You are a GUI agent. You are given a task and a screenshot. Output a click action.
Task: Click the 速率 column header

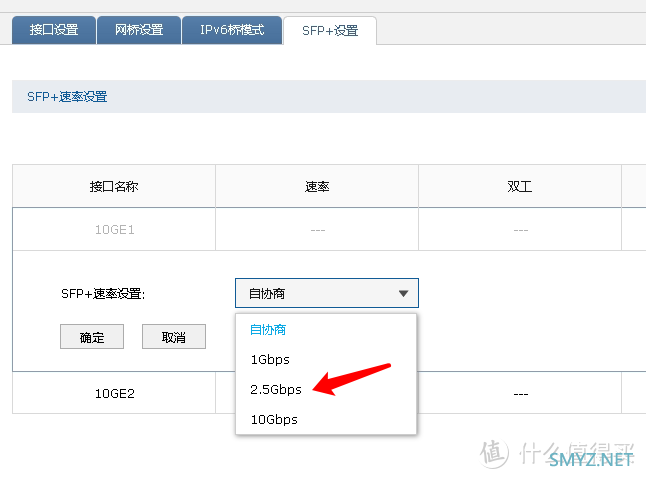[317, 187]
